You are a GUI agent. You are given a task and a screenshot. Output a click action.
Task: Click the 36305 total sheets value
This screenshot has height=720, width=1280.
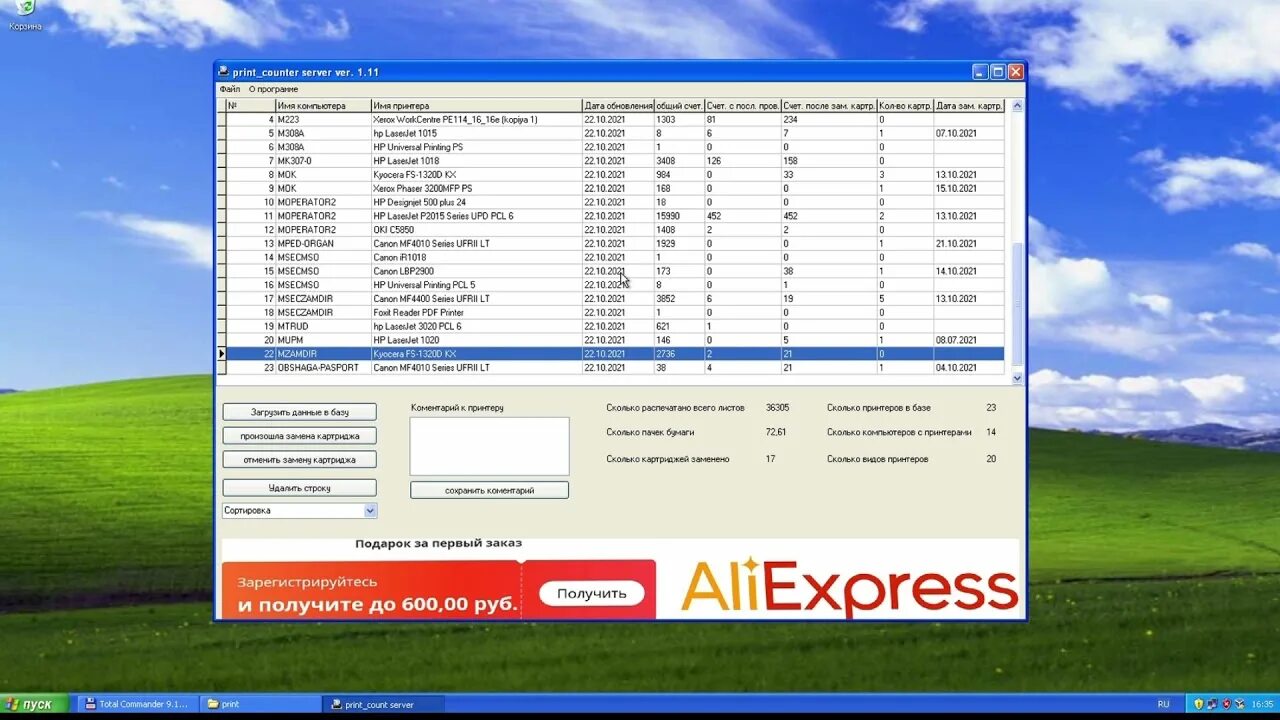tap(777, 407)
